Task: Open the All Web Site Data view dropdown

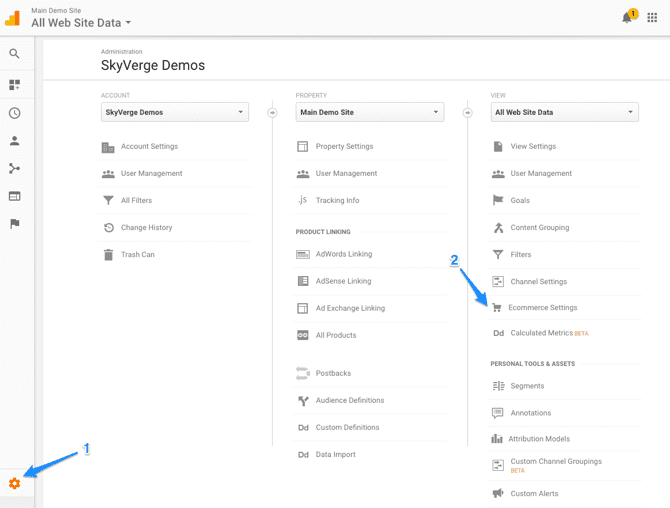Action: point(564,112)
